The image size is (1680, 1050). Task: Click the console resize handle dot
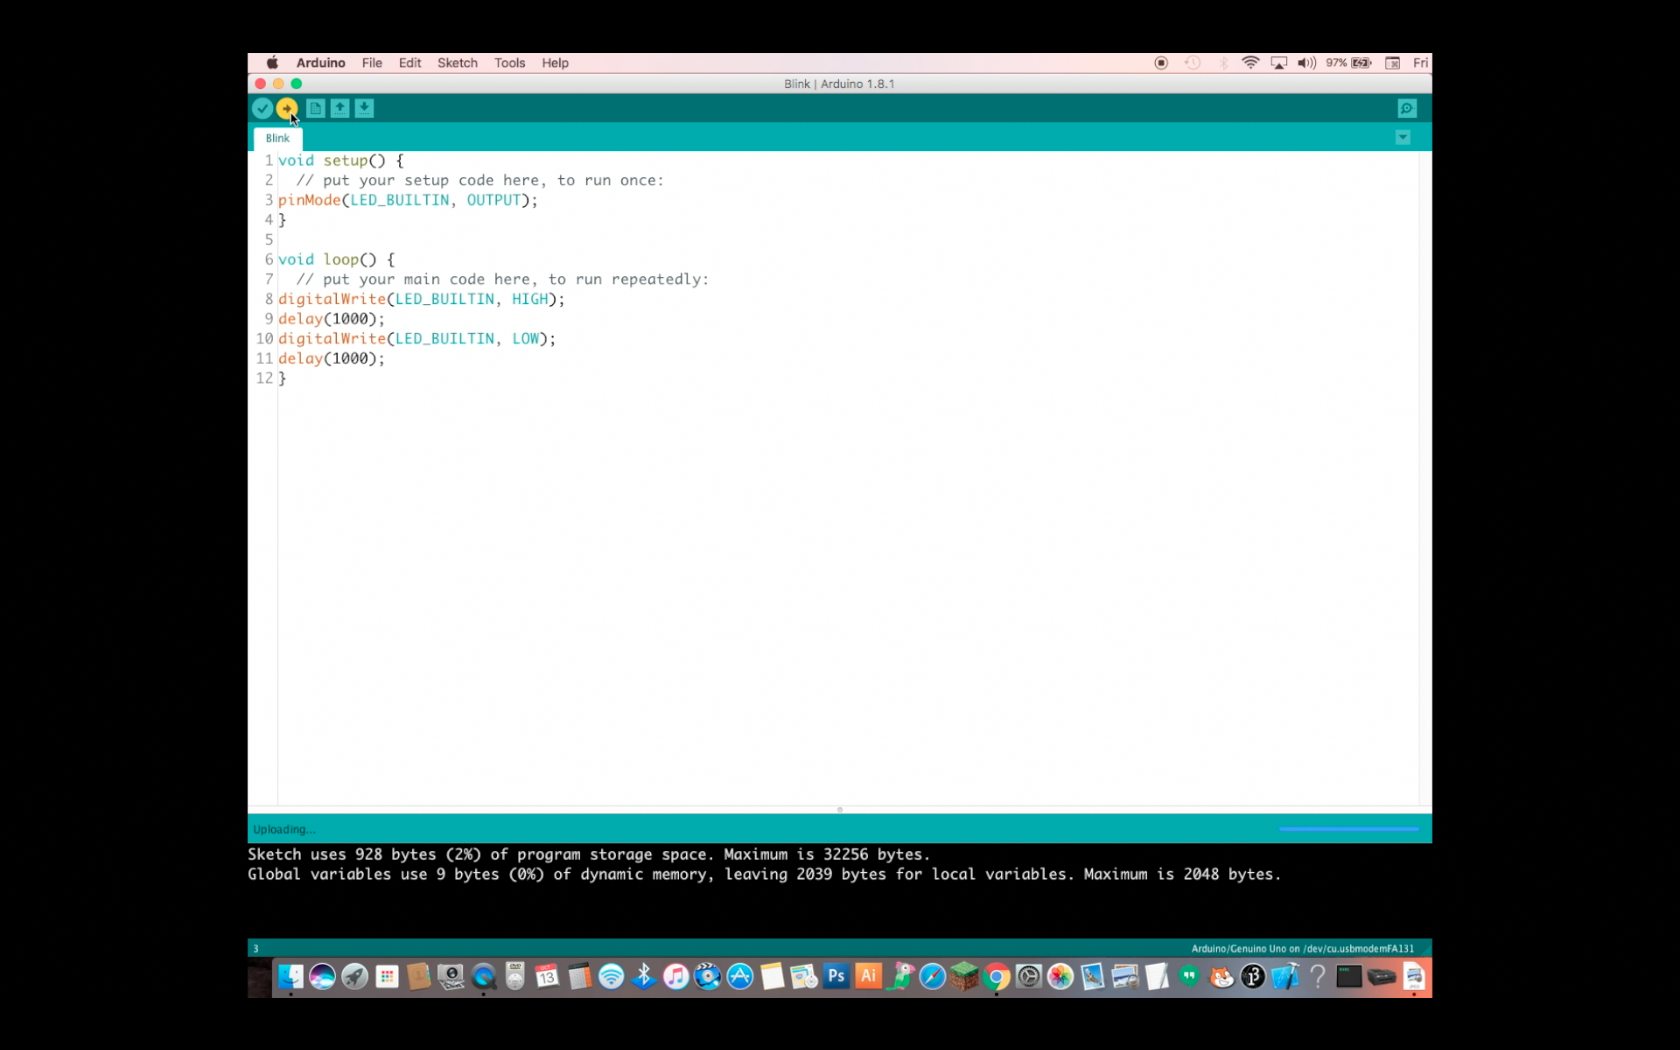(x=840, y=809)
